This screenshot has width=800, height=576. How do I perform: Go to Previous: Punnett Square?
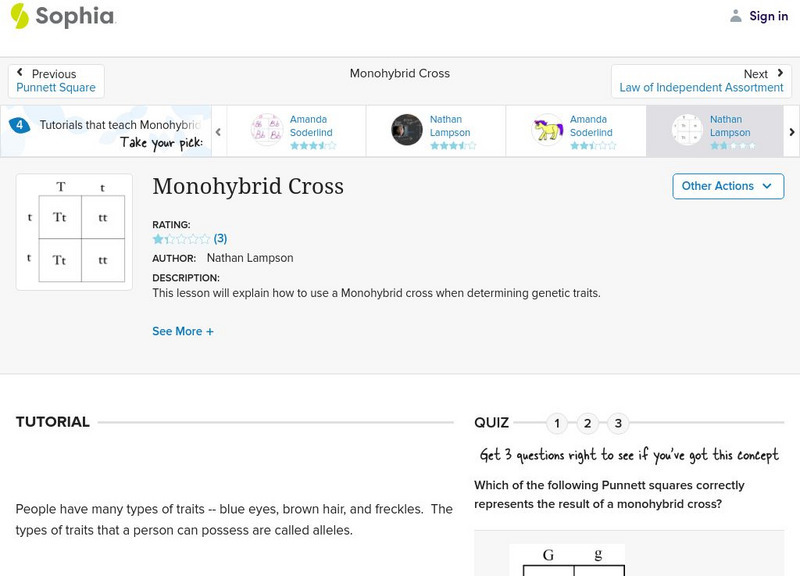point(55,87)
